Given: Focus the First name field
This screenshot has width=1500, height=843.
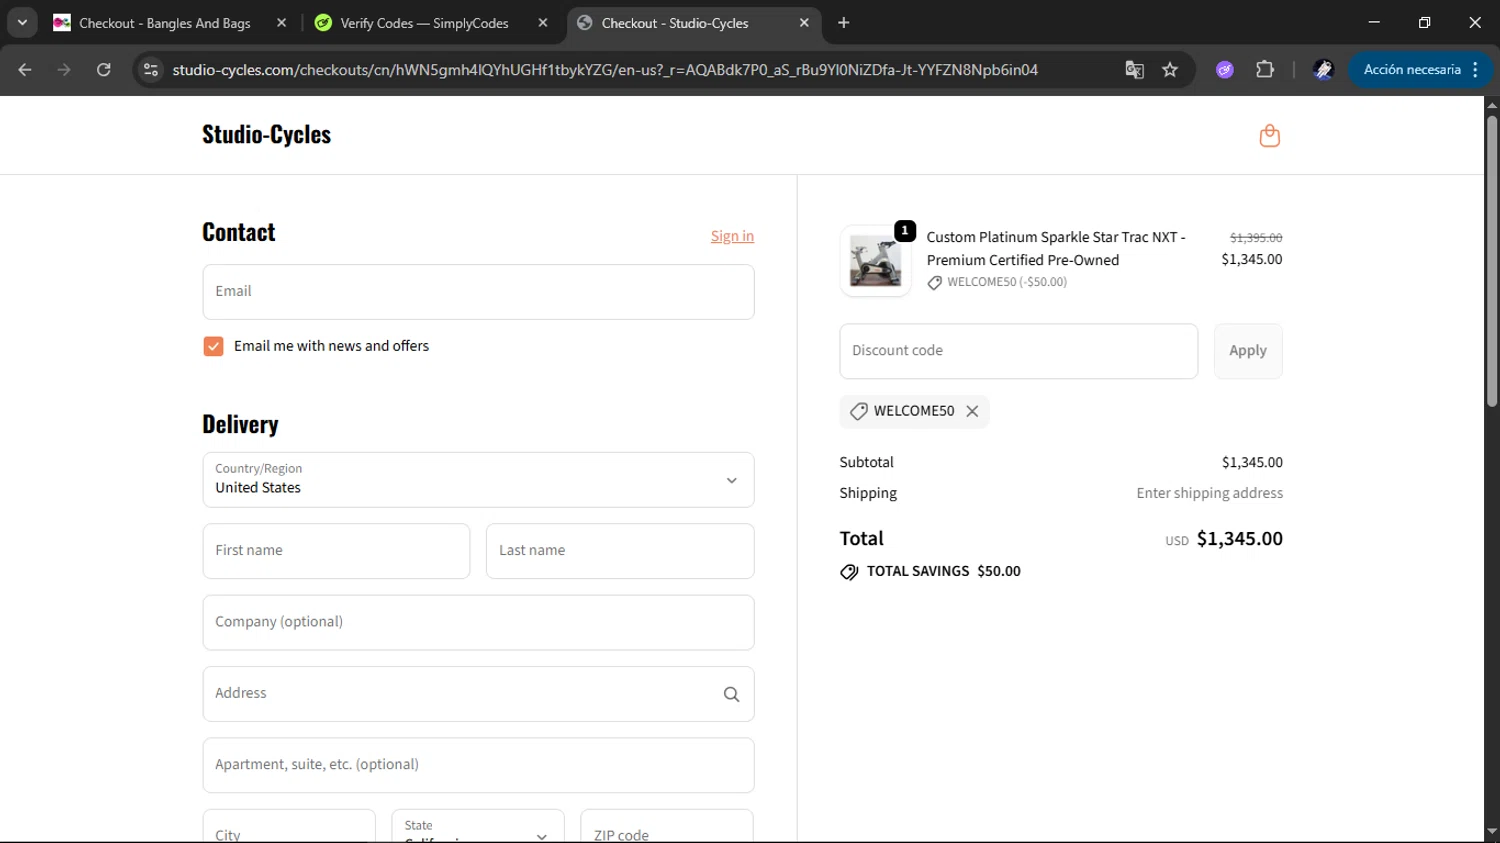Looking at the screenshot, I should tap(336, 551).
